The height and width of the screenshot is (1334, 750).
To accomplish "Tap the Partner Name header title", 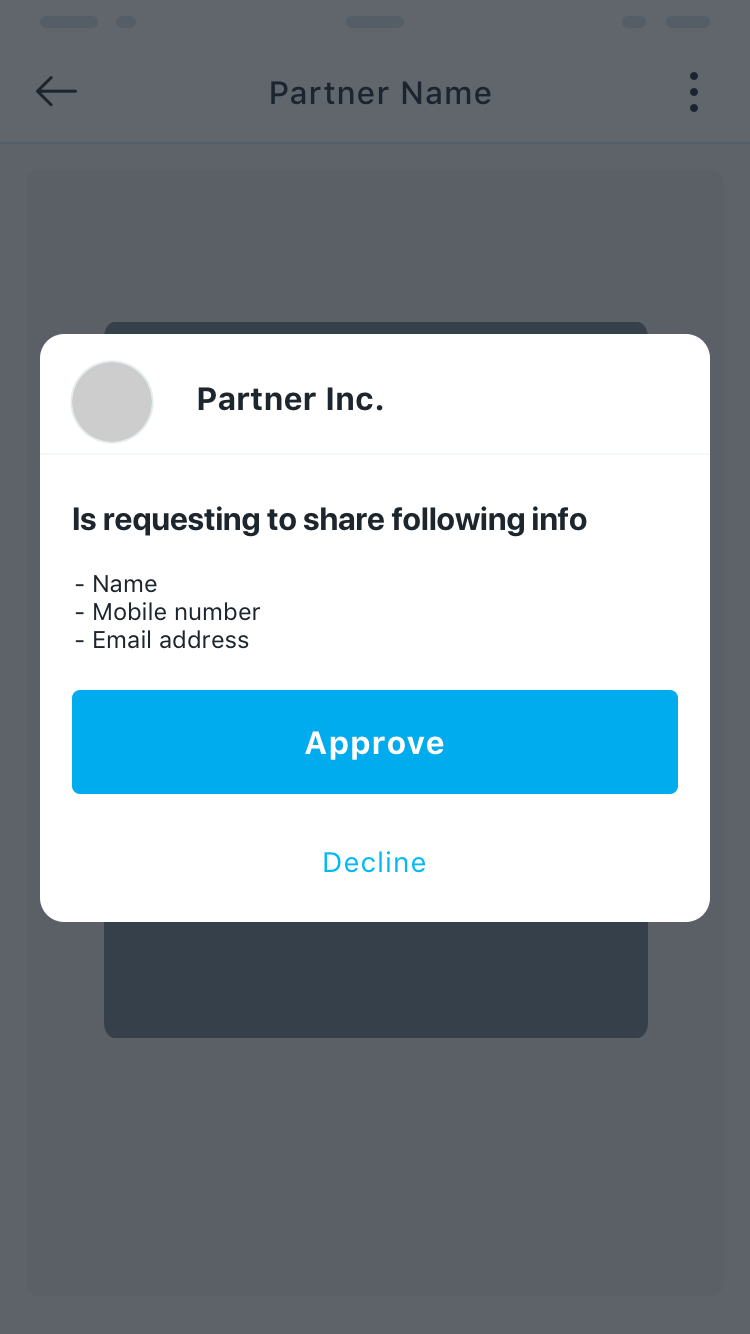I will click(380, 93).
